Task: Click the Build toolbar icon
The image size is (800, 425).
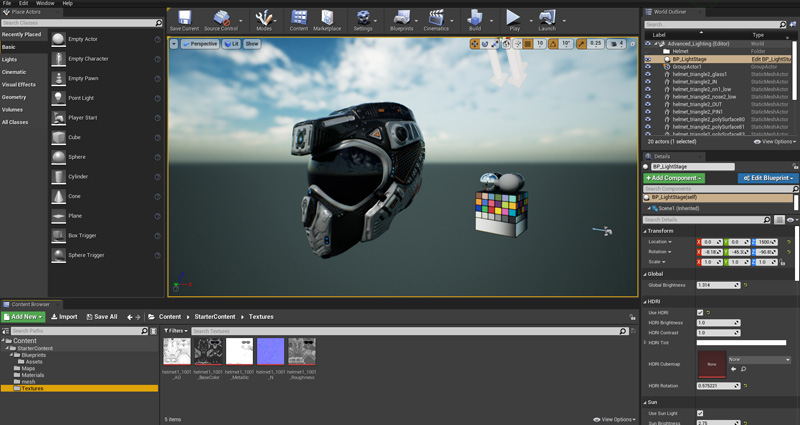Action: (x=475, y=19)
